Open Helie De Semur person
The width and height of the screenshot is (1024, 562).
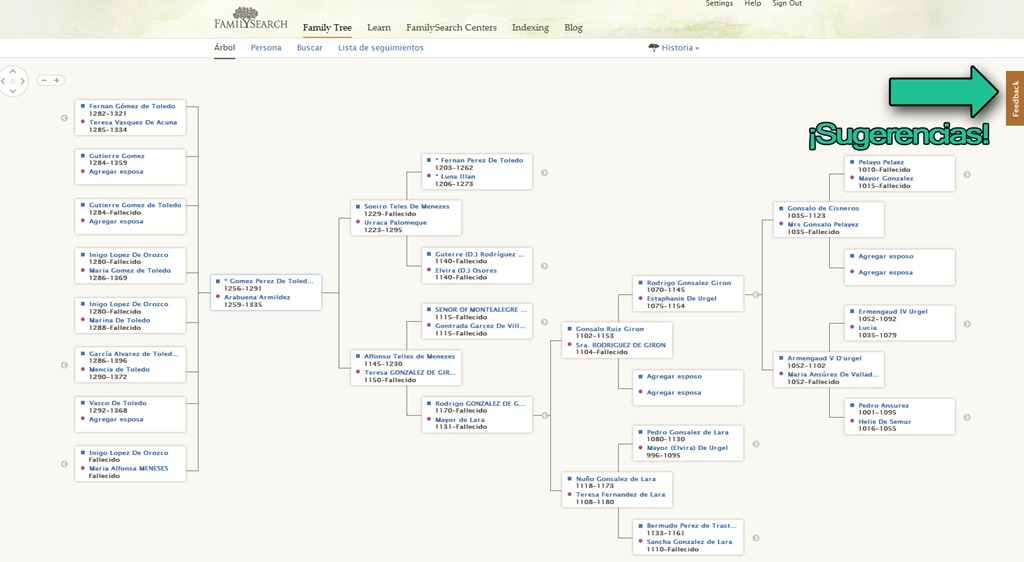point(885,422)
